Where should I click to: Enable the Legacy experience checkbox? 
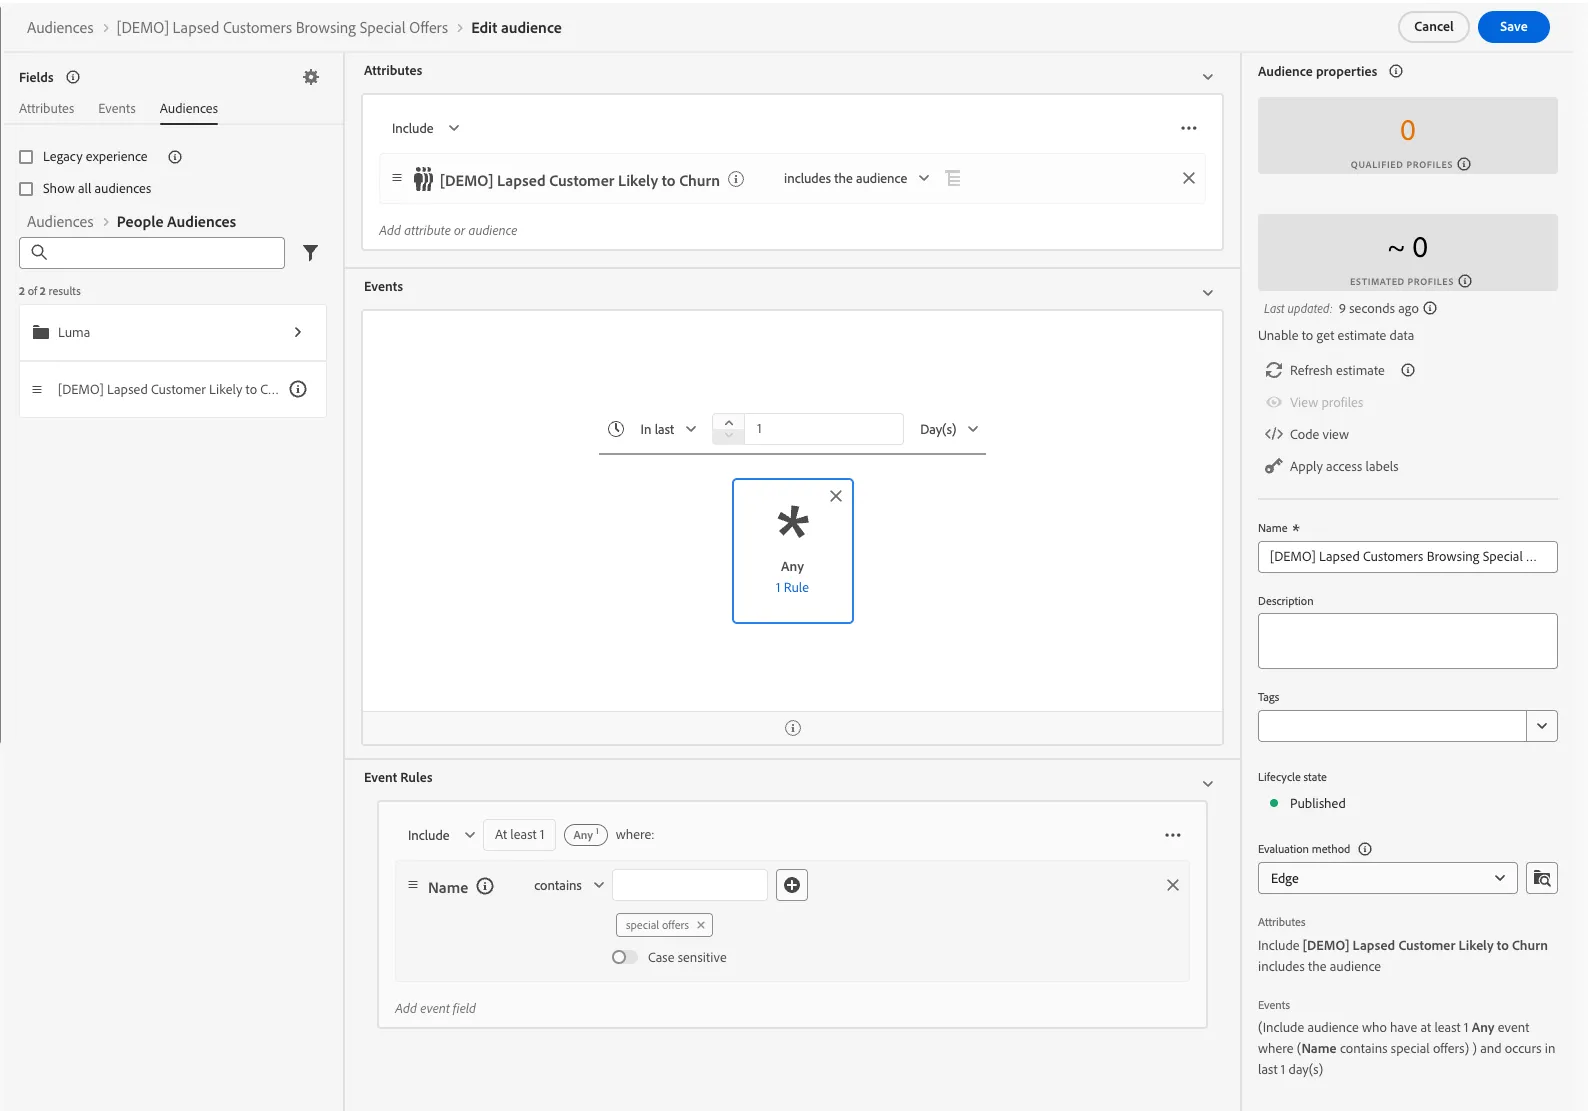(x=27, y=157)
